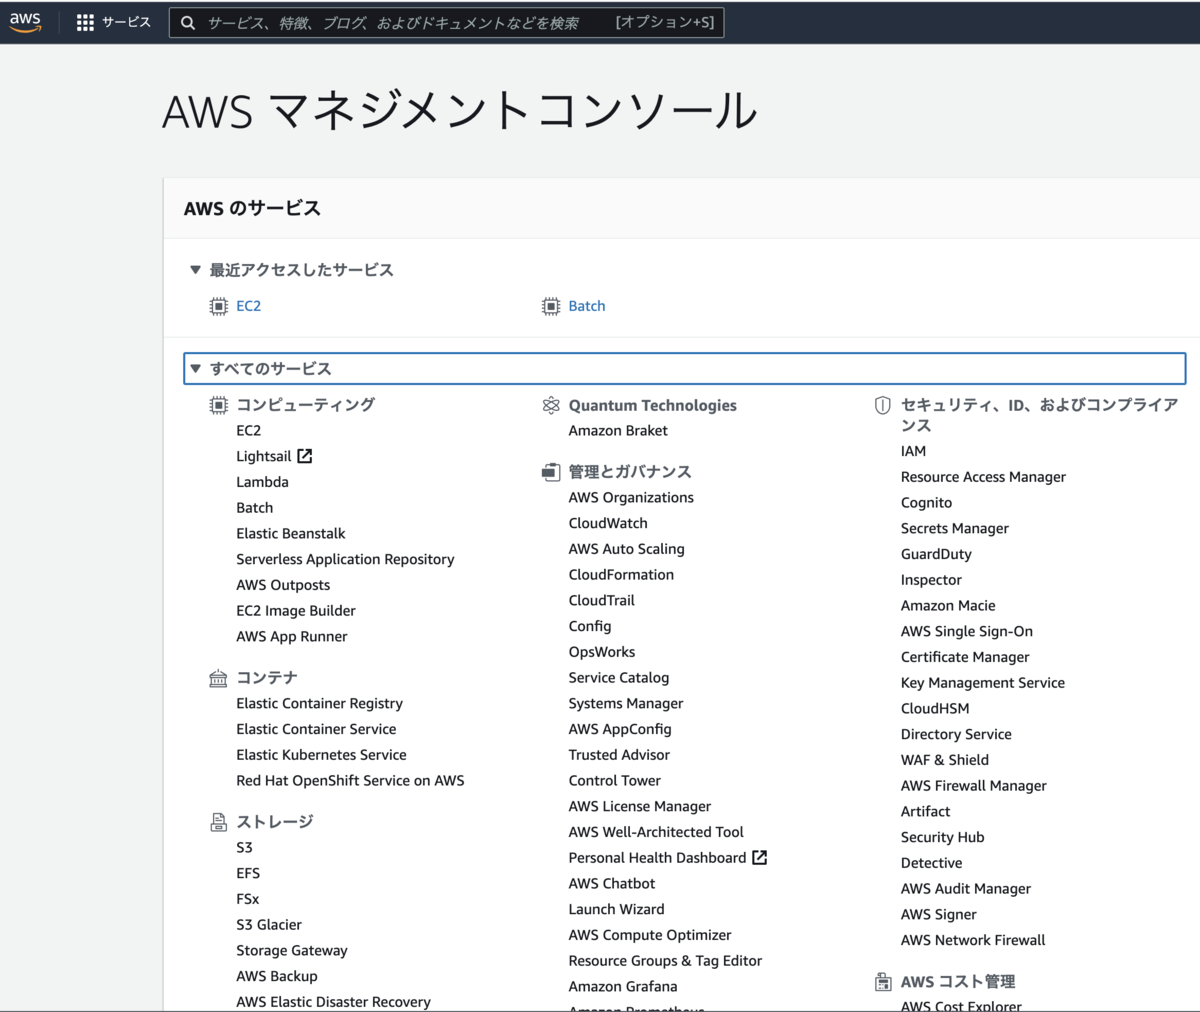Image resolution: width=1200 pixels, height=1012 pixels.
Task: Open AWS Outposts
Action: click(x=283, y=585)
